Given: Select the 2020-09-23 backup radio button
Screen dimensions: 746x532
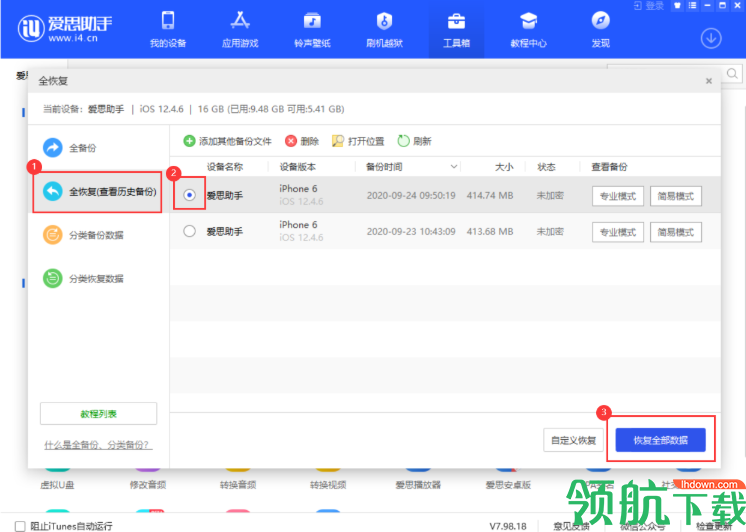Looking at the screenshot, I should coord(189,231).
